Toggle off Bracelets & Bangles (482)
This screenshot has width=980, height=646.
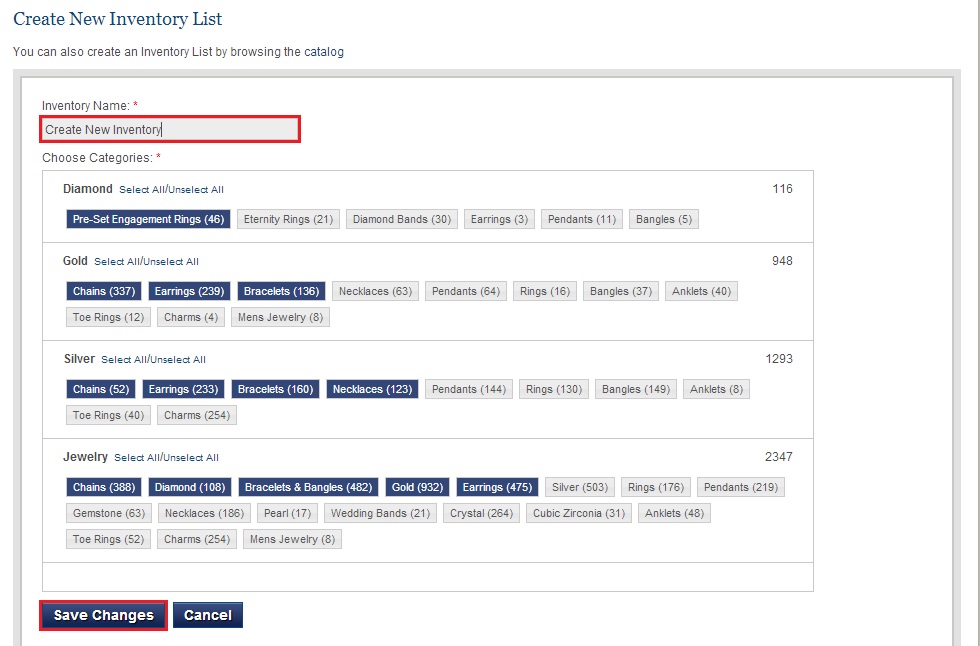coord(308,487)
